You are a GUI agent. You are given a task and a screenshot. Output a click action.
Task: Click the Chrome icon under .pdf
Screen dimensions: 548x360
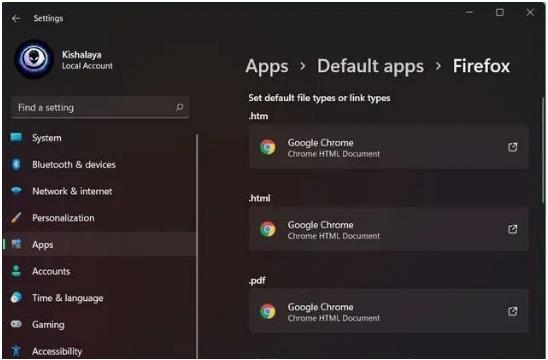point(268,311)
